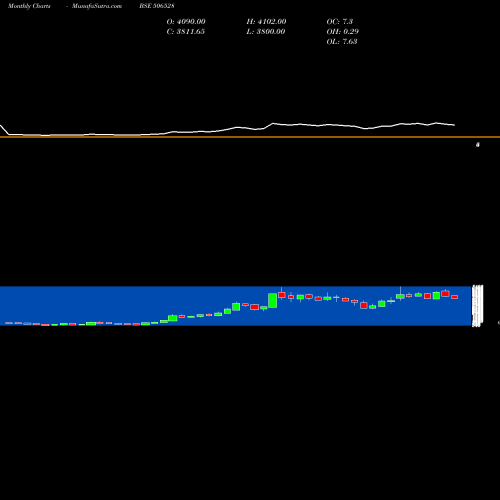Click the 'OH: 0.29' reading
This screenshot has height=500, width=500.
point(343,32)
